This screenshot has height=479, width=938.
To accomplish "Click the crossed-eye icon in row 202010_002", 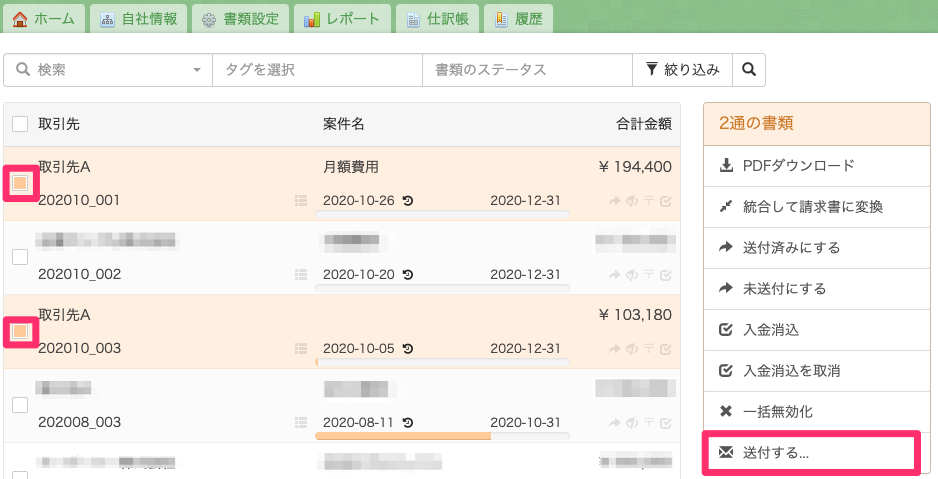I will tap(632, 275).
